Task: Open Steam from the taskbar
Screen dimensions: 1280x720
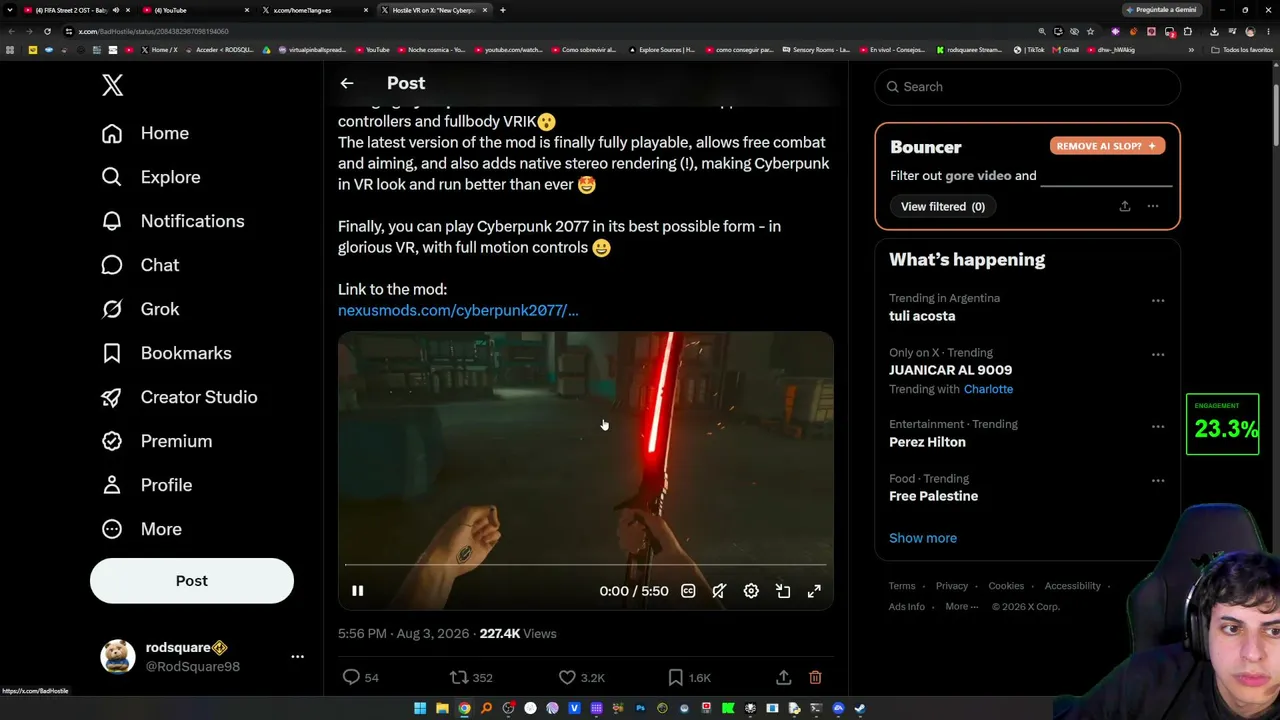Action: [x=860, y=708]
